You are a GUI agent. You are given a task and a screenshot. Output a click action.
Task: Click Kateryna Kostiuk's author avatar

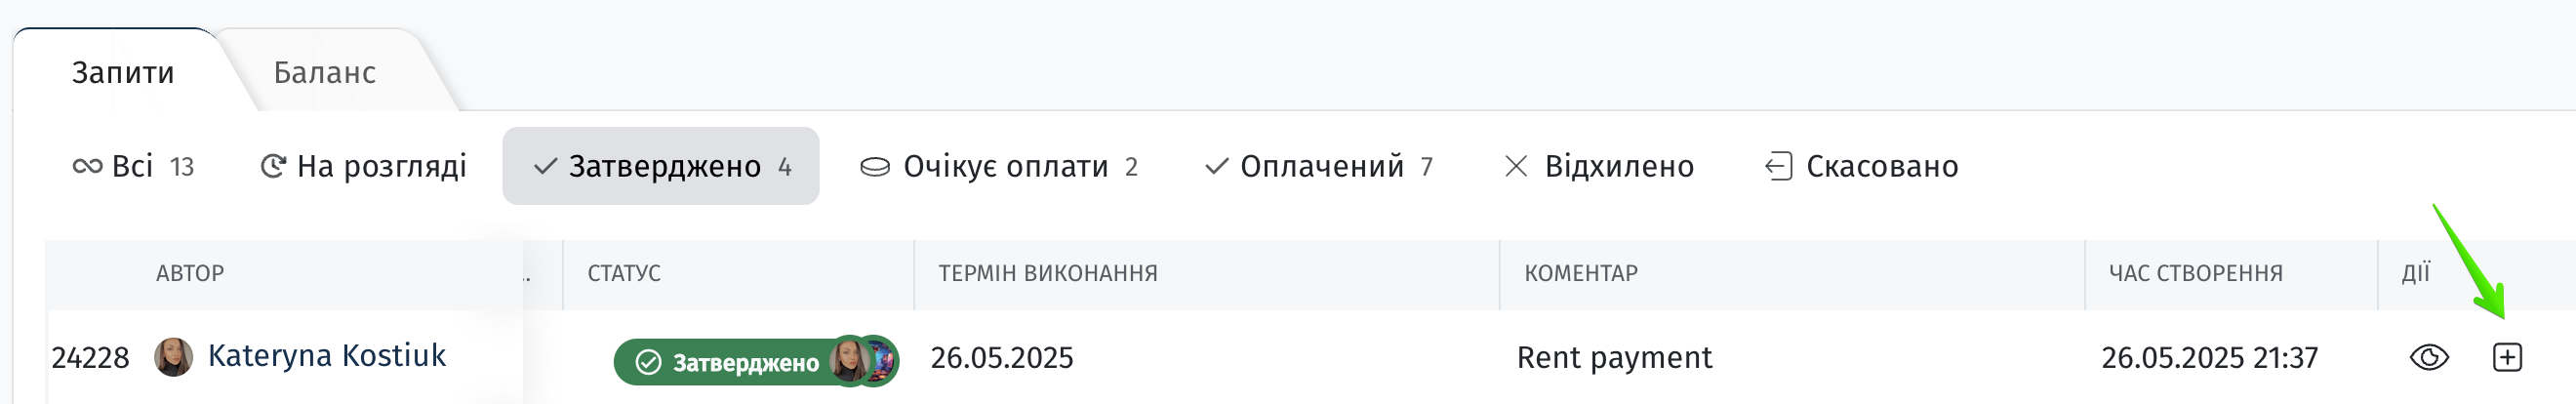coord(173,357)
